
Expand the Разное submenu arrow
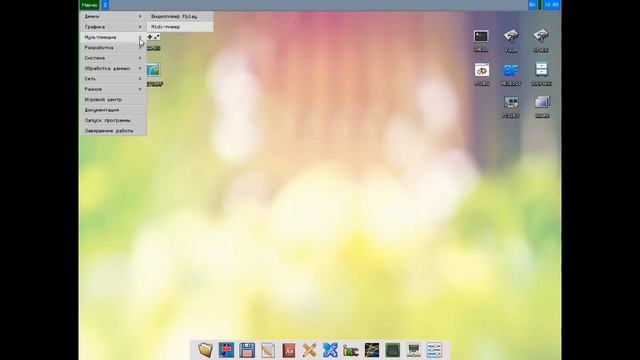pyautogui.click(x=140, y=89)
